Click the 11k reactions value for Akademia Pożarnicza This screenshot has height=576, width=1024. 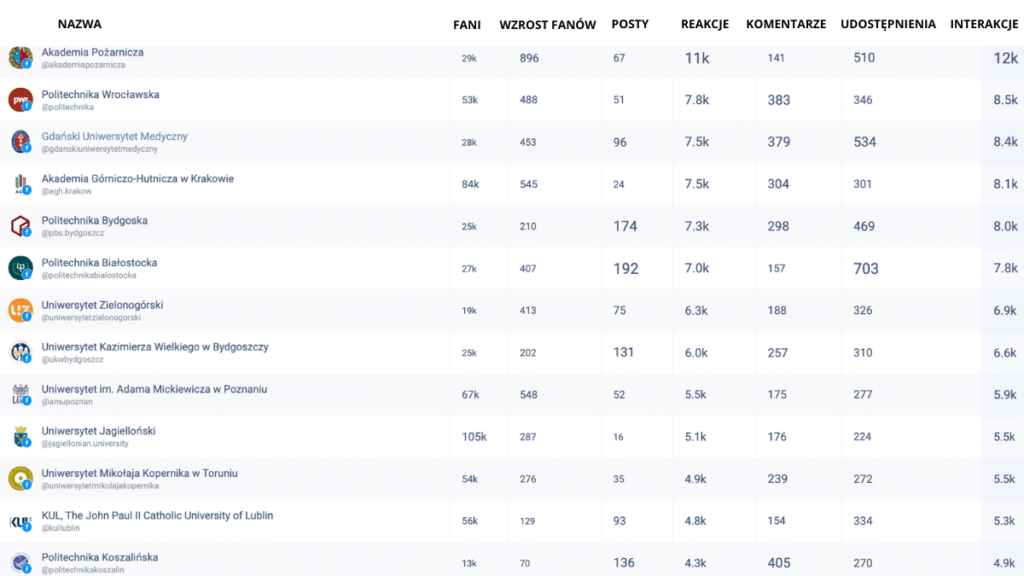pyautogui.click(x=697, y=58)
